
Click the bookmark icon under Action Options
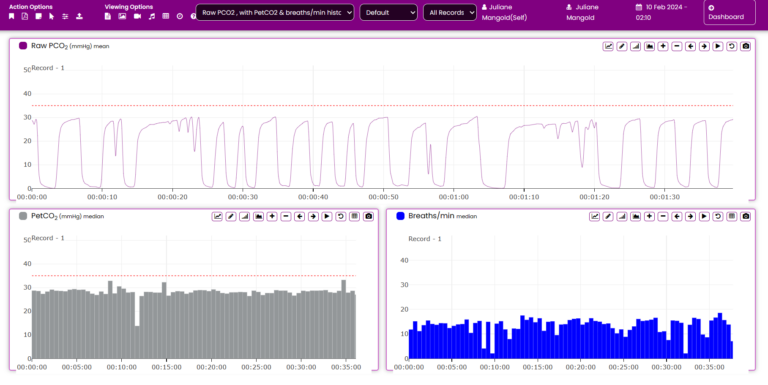point(11,16)
